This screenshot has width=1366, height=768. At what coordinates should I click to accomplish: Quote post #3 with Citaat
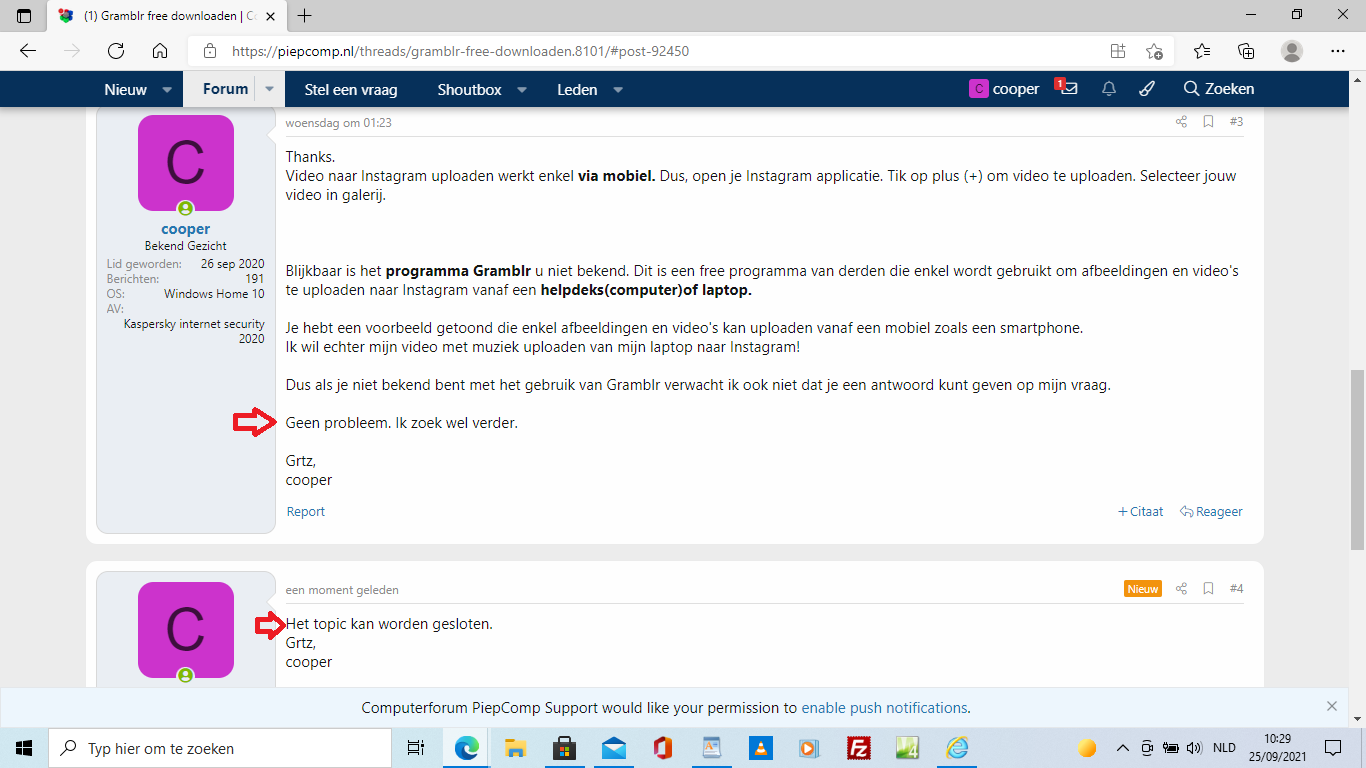pos(1140,511)
